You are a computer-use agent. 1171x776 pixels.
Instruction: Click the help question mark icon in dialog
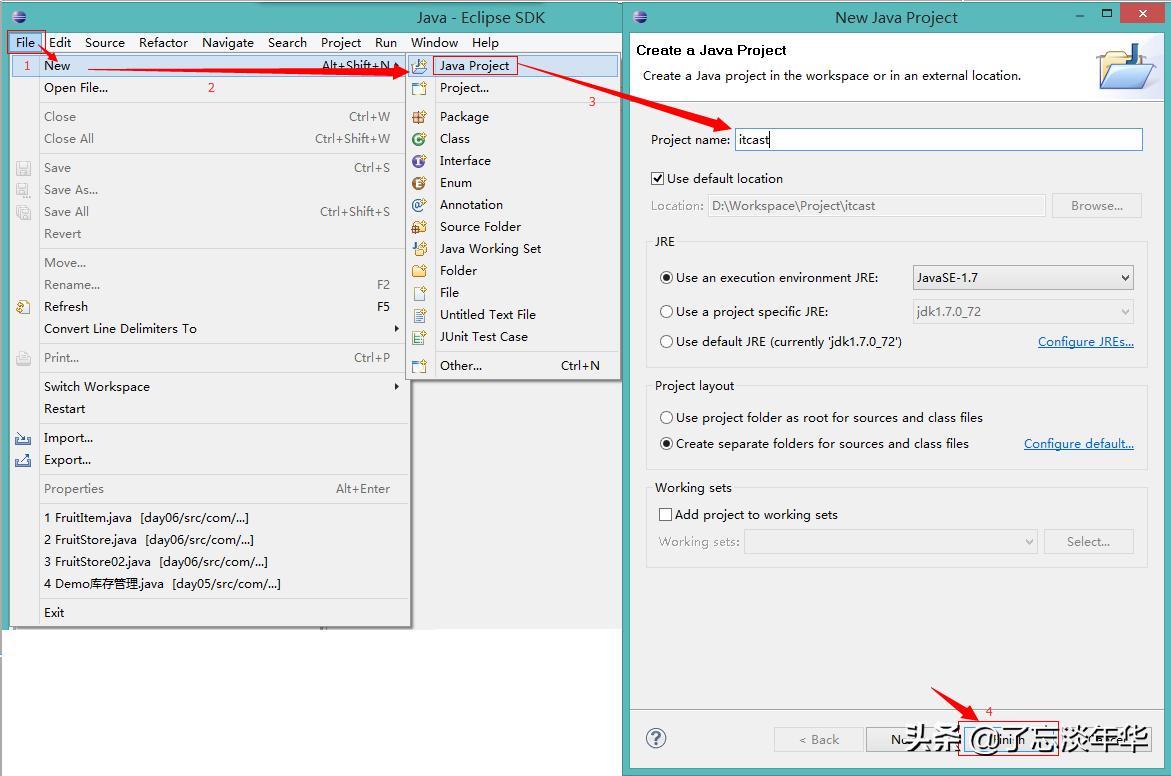(x=656, y=739)
